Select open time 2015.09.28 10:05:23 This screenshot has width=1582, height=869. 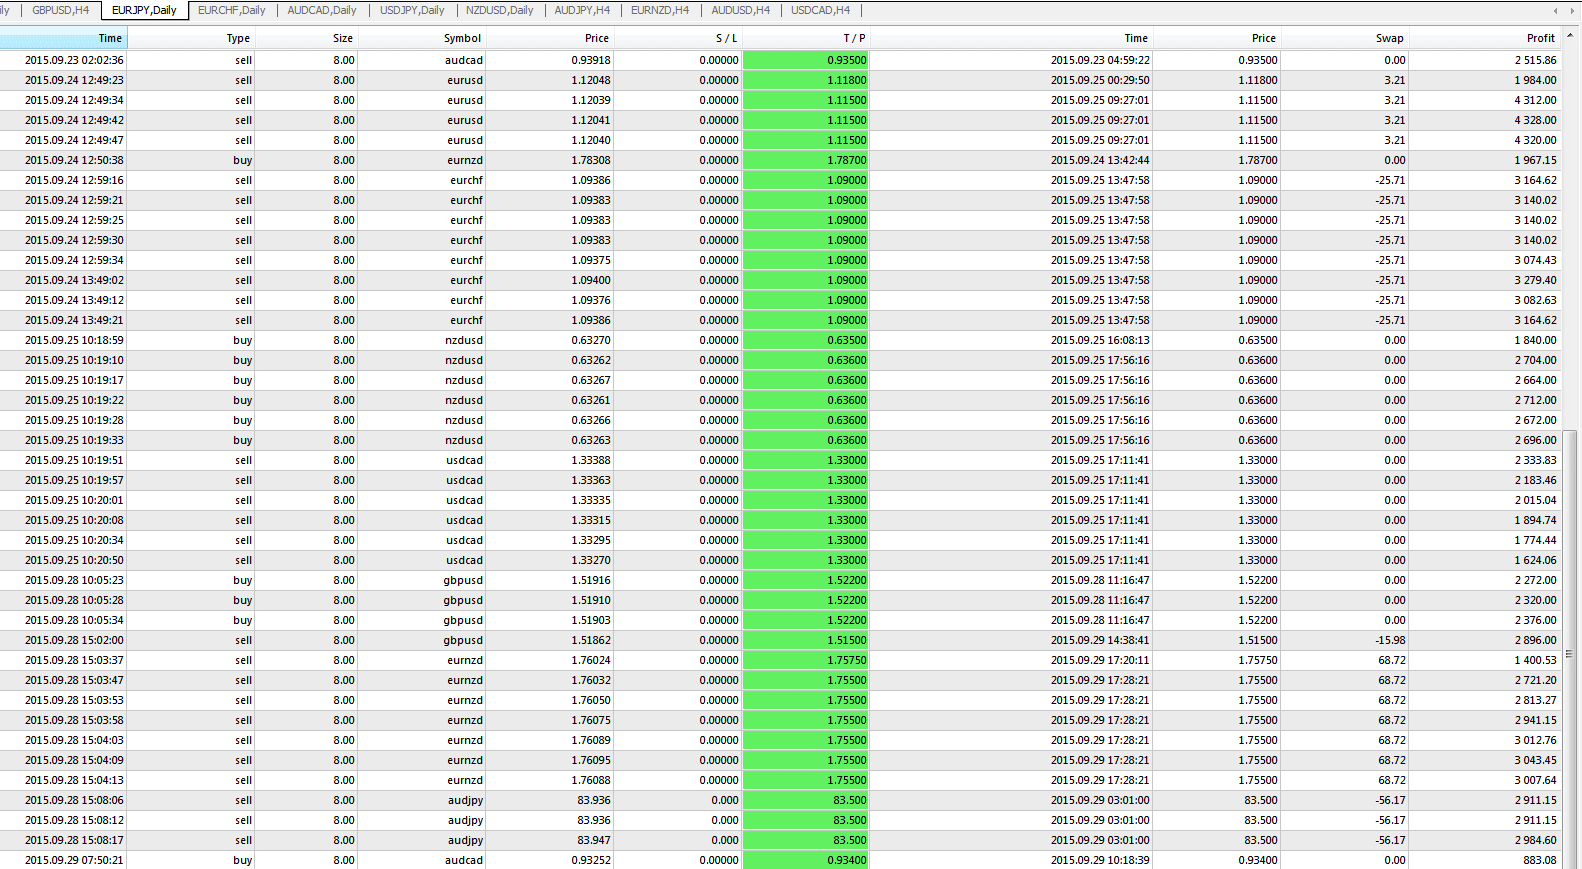pos(74,580)
